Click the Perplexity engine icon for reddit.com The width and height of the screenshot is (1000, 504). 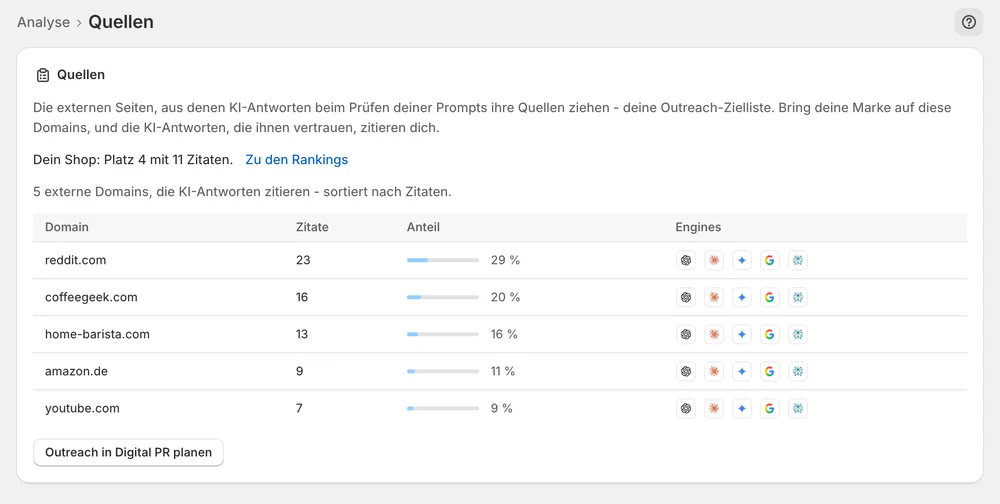click(798, 260)
